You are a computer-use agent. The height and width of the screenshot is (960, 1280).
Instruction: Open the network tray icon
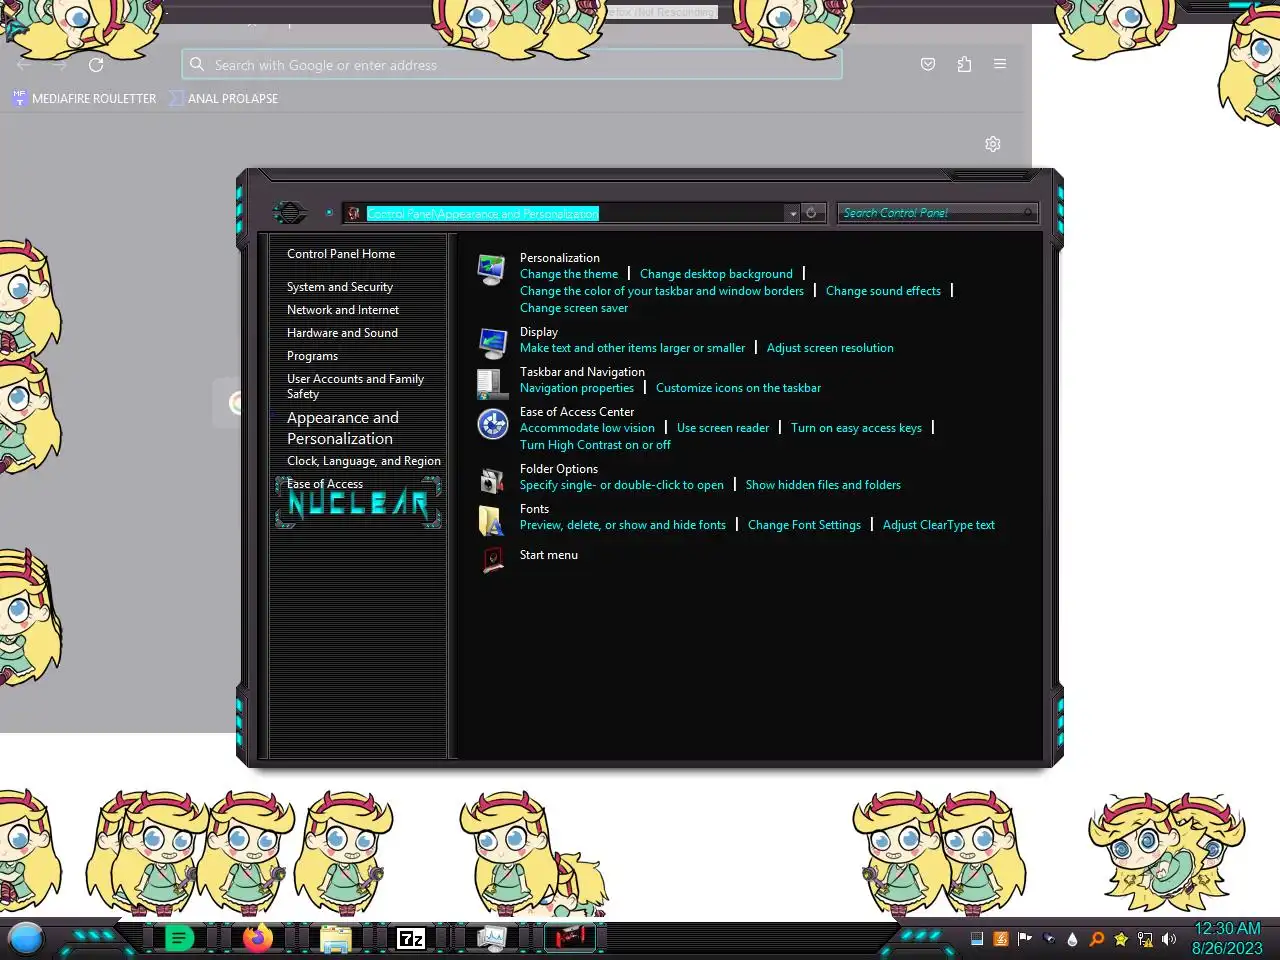(x=1145, y=939)
